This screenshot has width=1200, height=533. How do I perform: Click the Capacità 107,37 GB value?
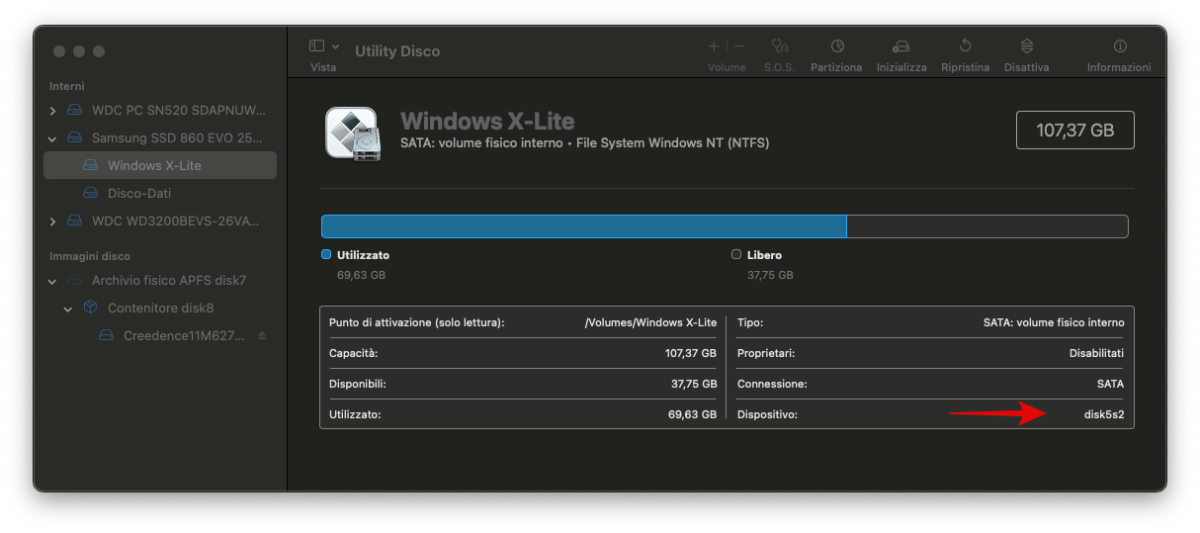point(691,353)
